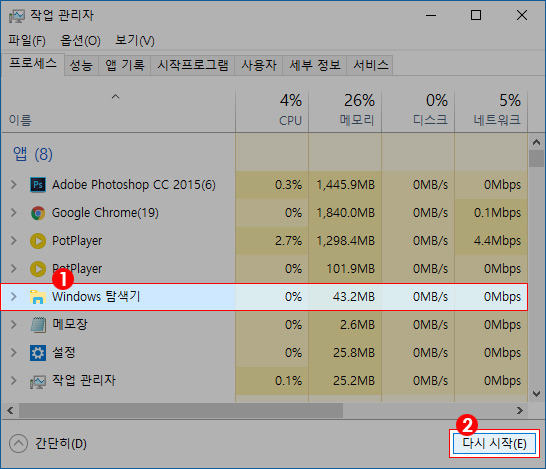This screenshot has height=469, width=546.
Task: Click the 1,840.0MB memory value
Action: pos(345,213)
